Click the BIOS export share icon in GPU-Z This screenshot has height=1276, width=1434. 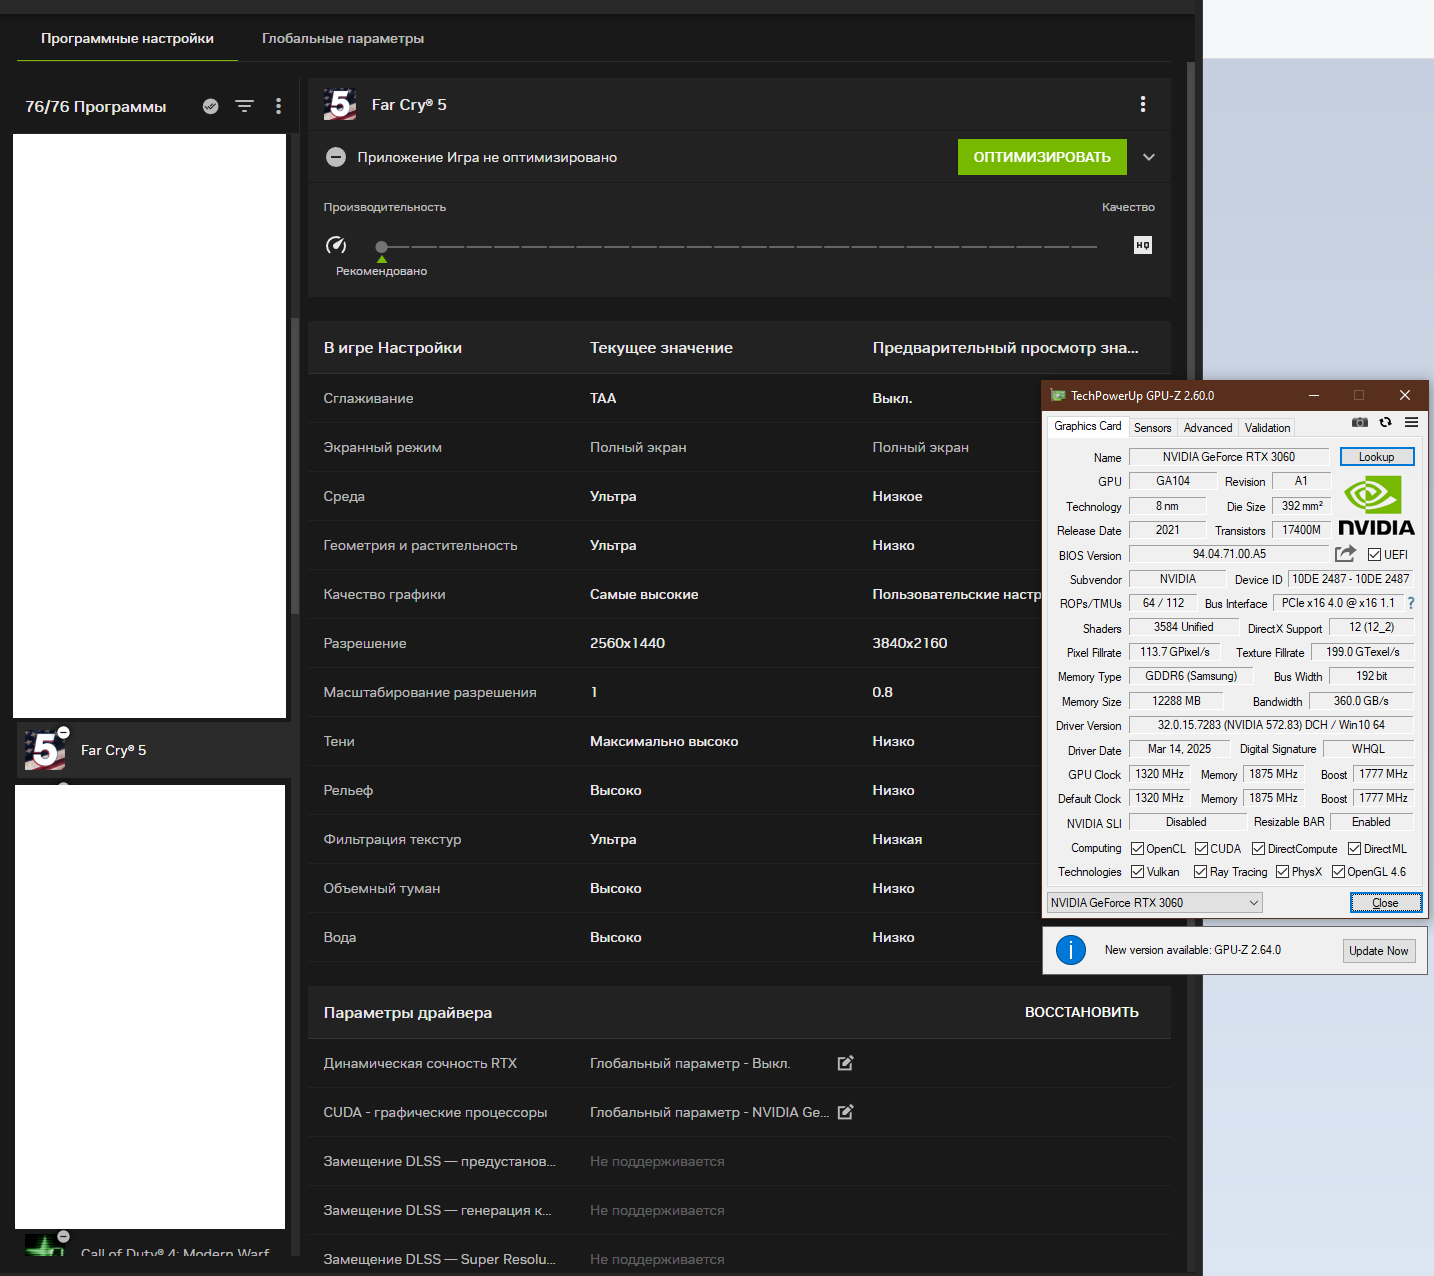[1345, 554]
